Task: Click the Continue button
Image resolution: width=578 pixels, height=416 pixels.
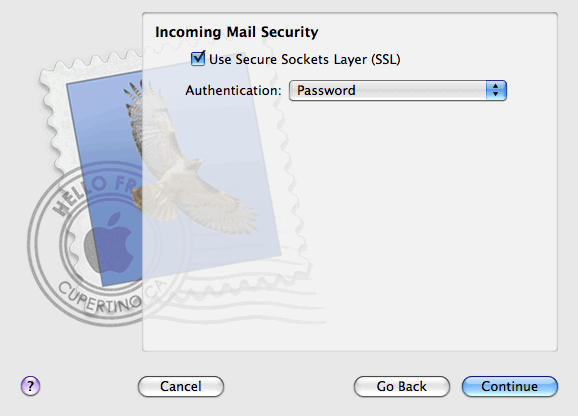Action: 510,386
